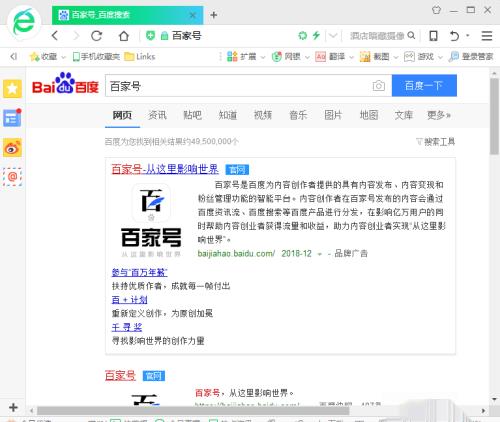Click the 百度一下 search button

point(424,86)
